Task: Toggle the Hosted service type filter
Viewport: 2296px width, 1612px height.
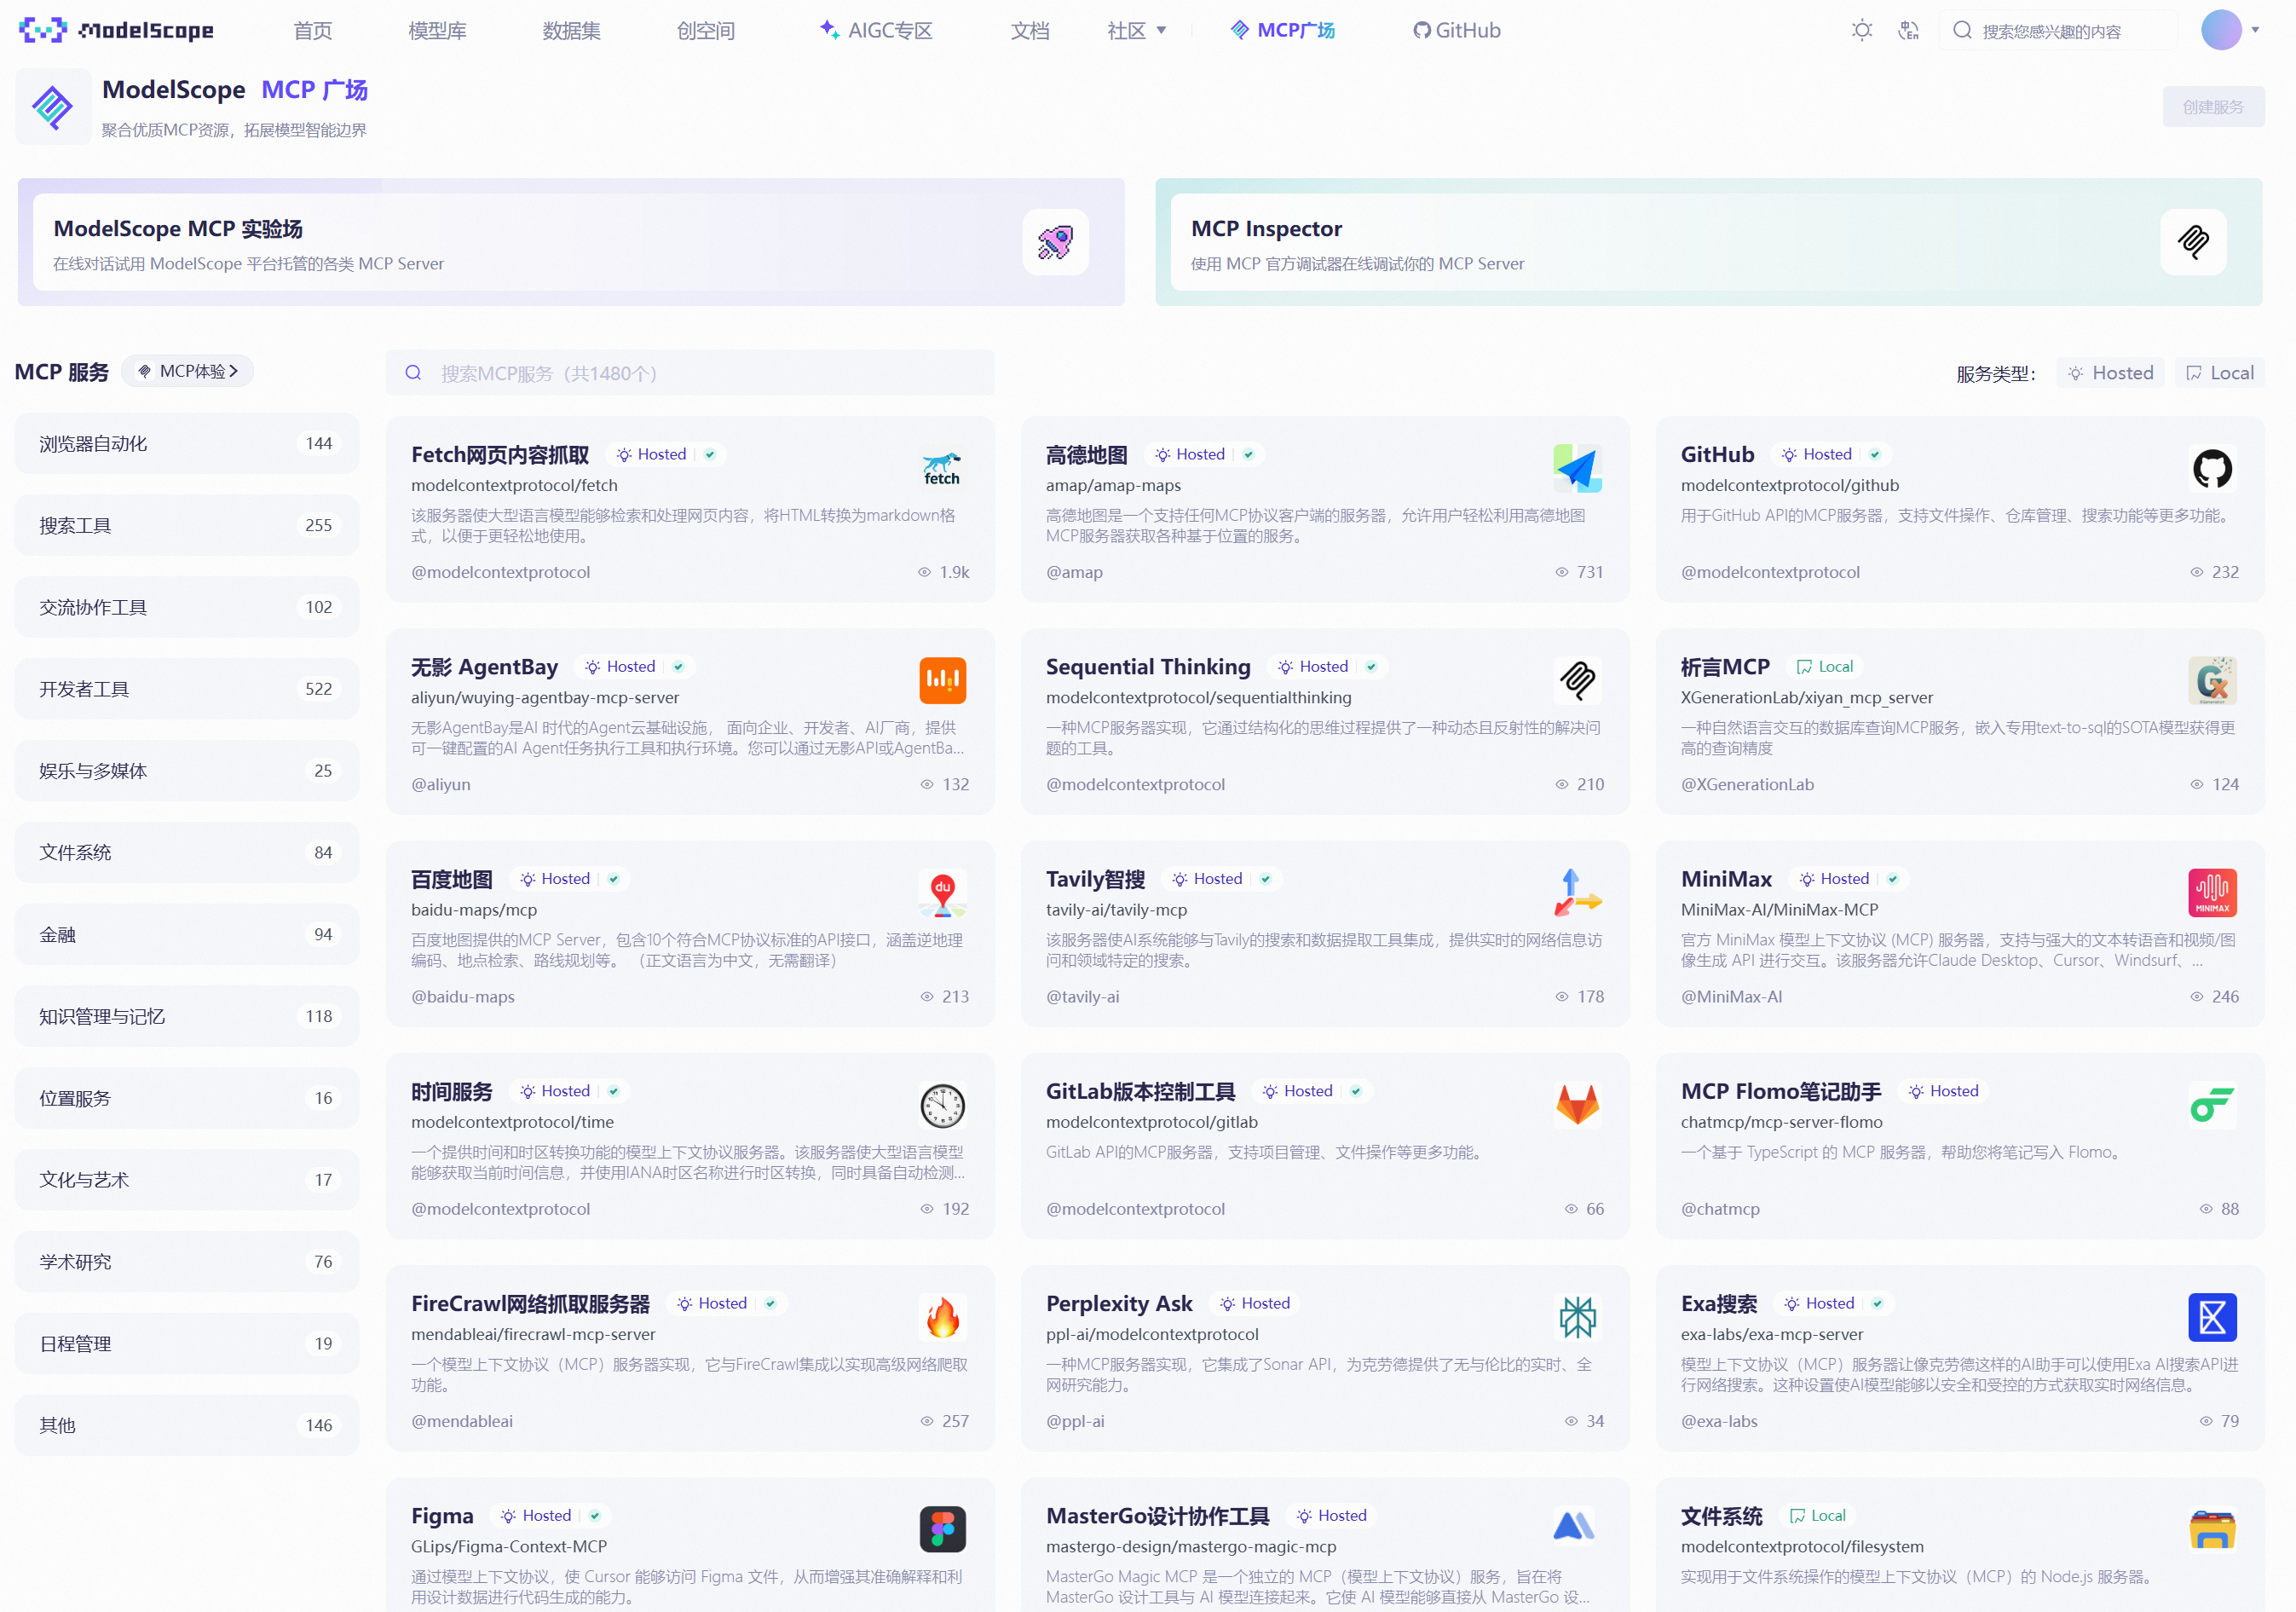Action: coord(2110,373)
